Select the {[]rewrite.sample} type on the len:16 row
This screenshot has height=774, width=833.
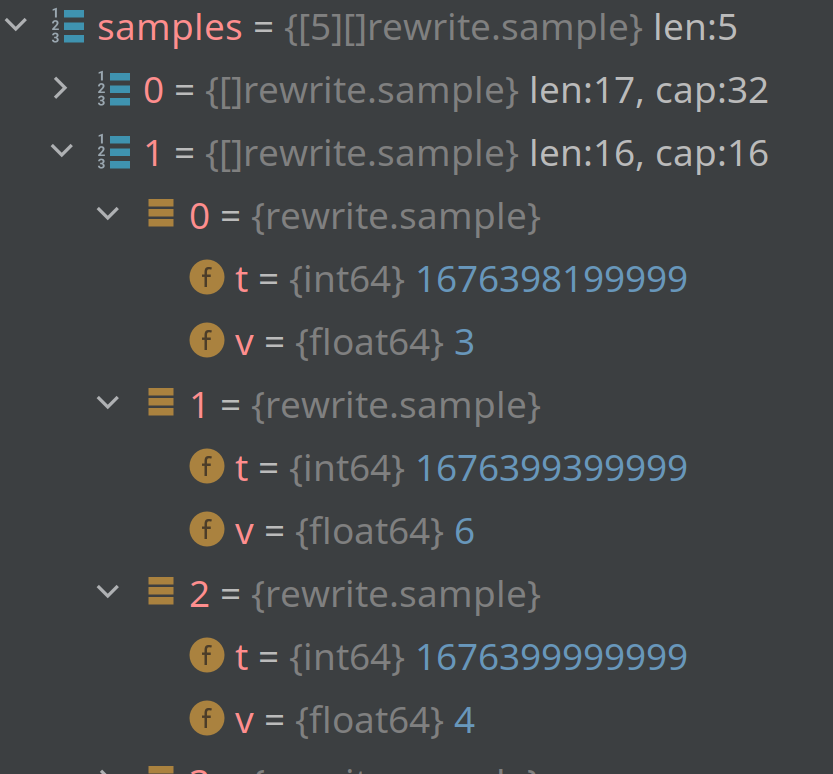[x=362, y=154]
